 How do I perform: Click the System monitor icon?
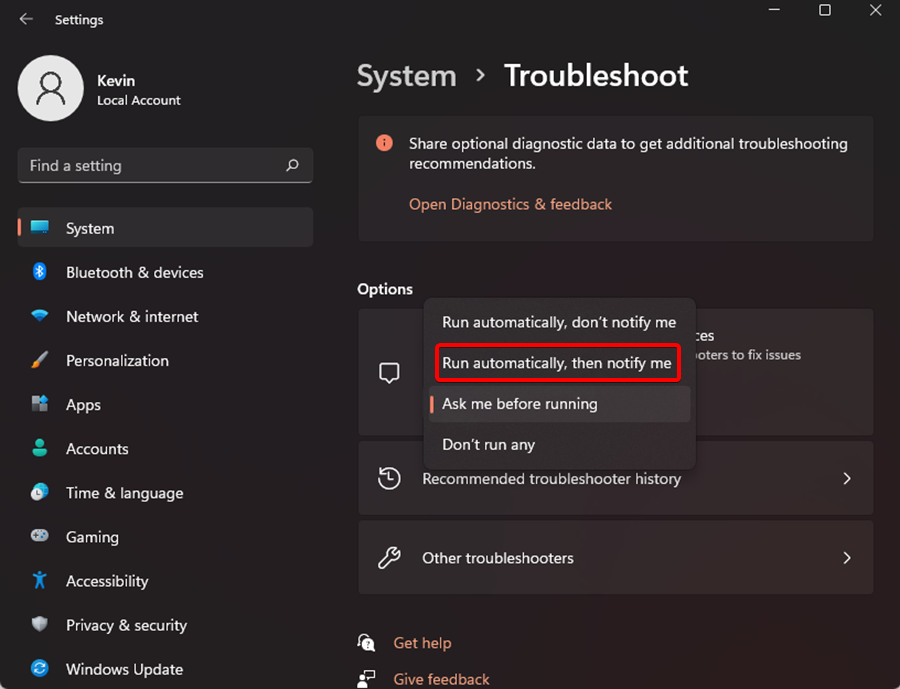tap(40, 227)
